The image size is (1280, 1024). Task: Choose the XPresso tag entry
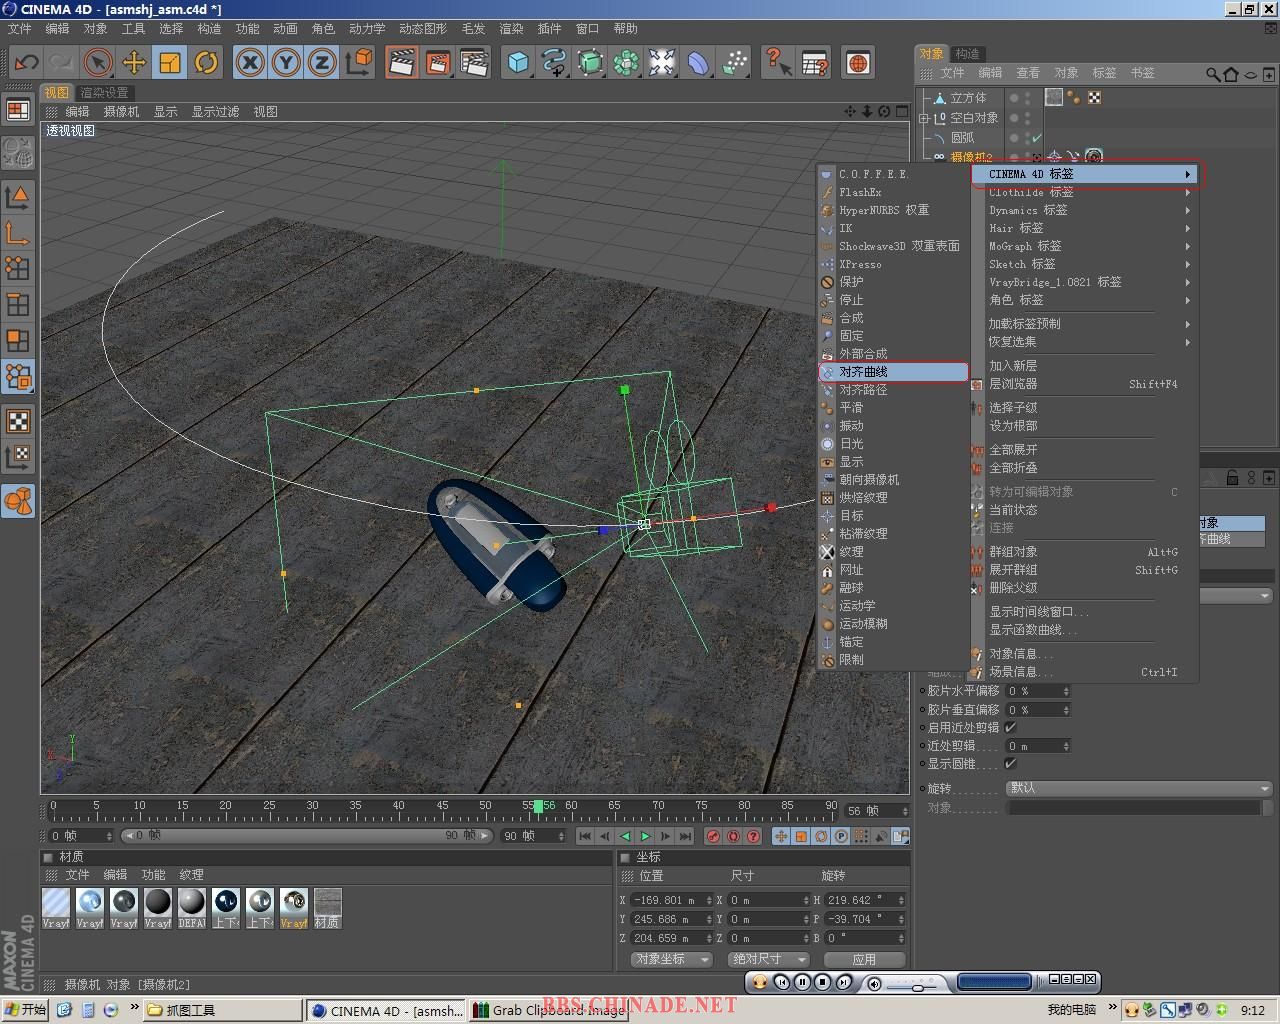click(860, 264)
